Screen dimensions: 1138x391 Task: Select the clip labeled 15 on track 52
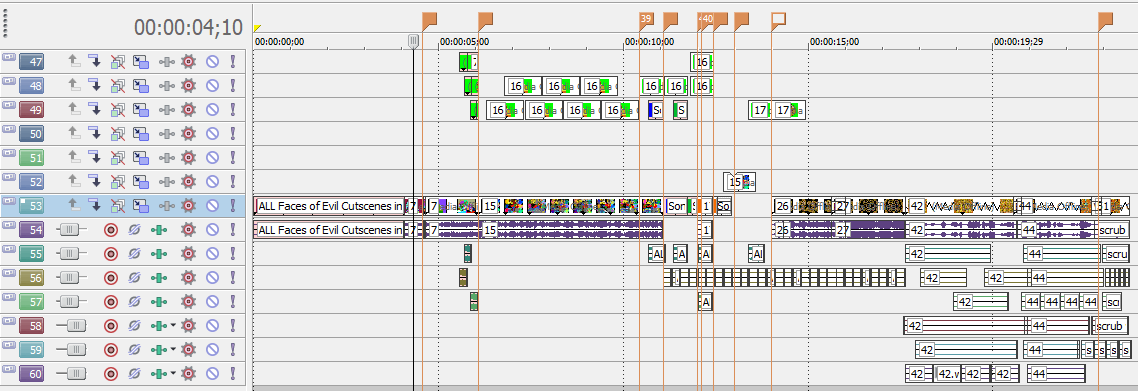pos(740,182)
